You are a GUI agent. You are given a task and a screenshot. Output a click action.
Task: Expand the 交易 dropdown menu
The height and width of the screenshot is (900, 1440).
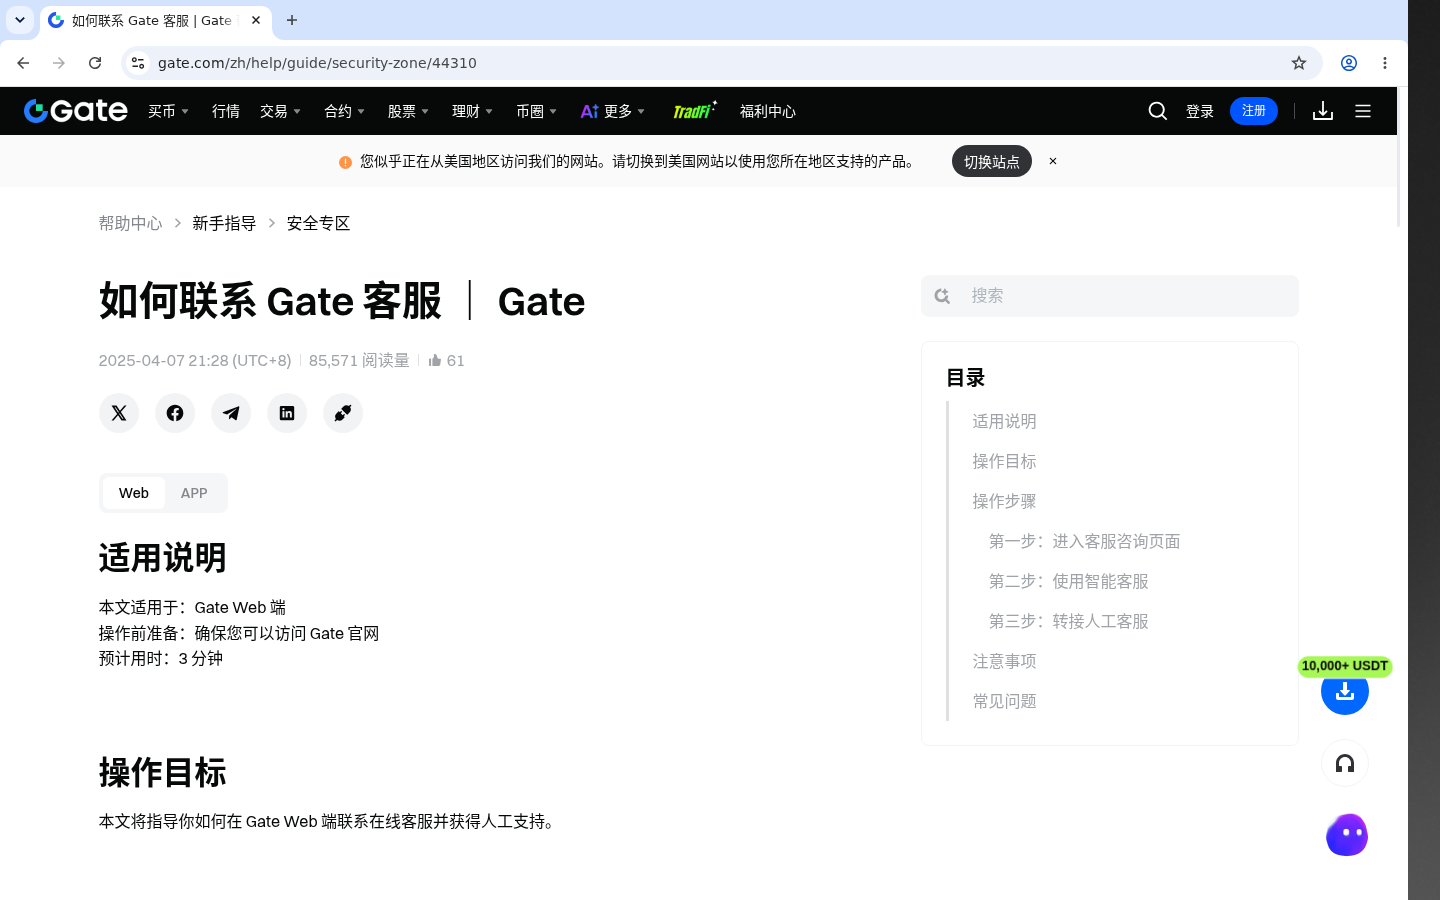coord(281,111)
